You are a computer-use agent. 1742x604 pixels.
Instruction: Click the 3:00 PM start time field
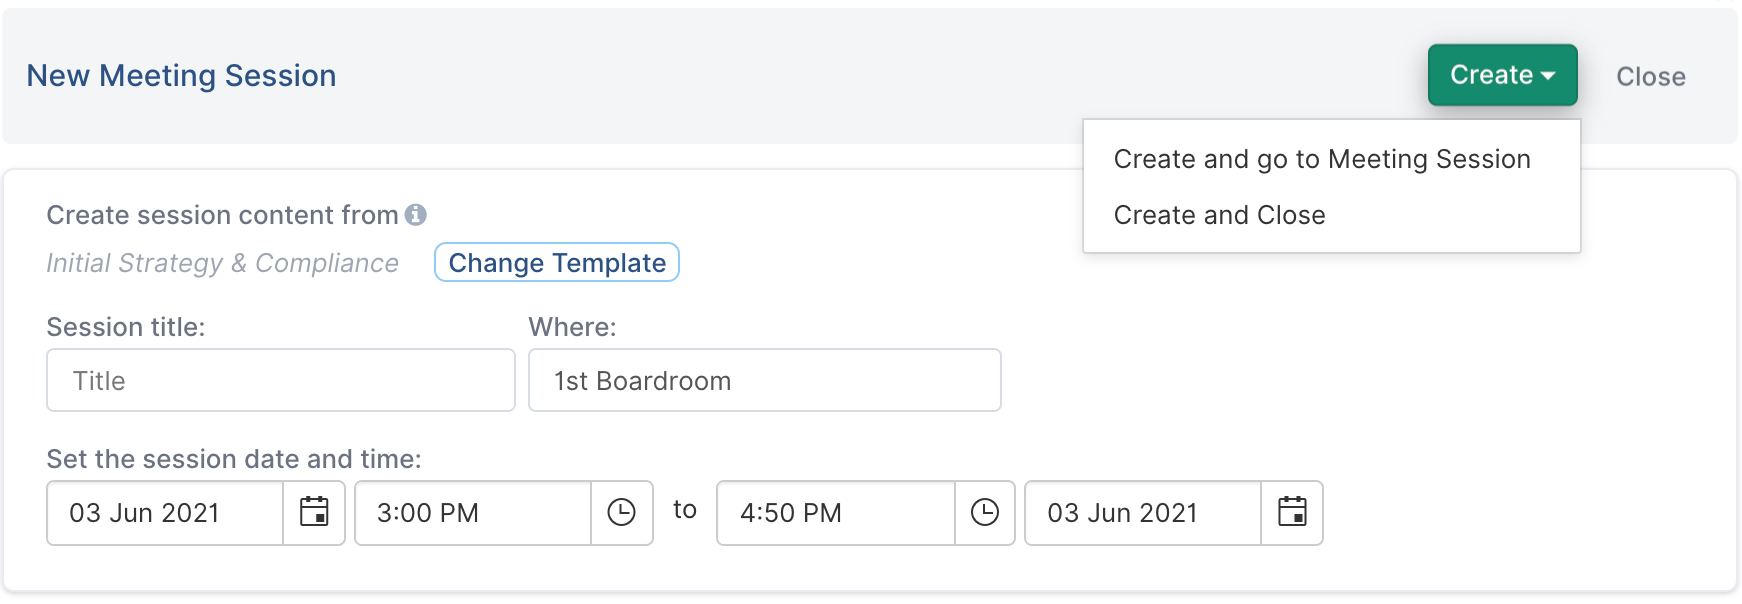(x=473, y=513)
